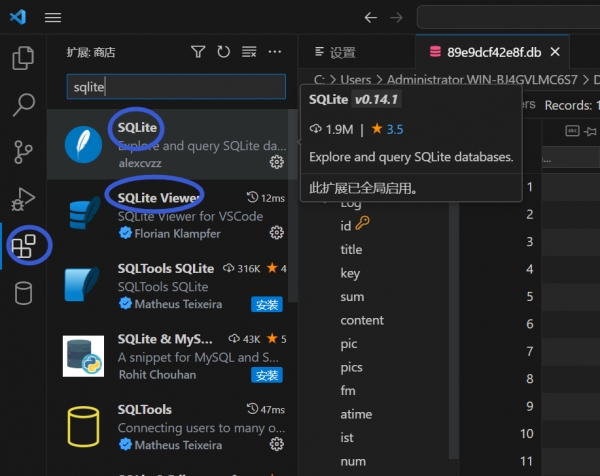
Task: Select the atime column
Action: pyautogui.click(x=356, y=414)
